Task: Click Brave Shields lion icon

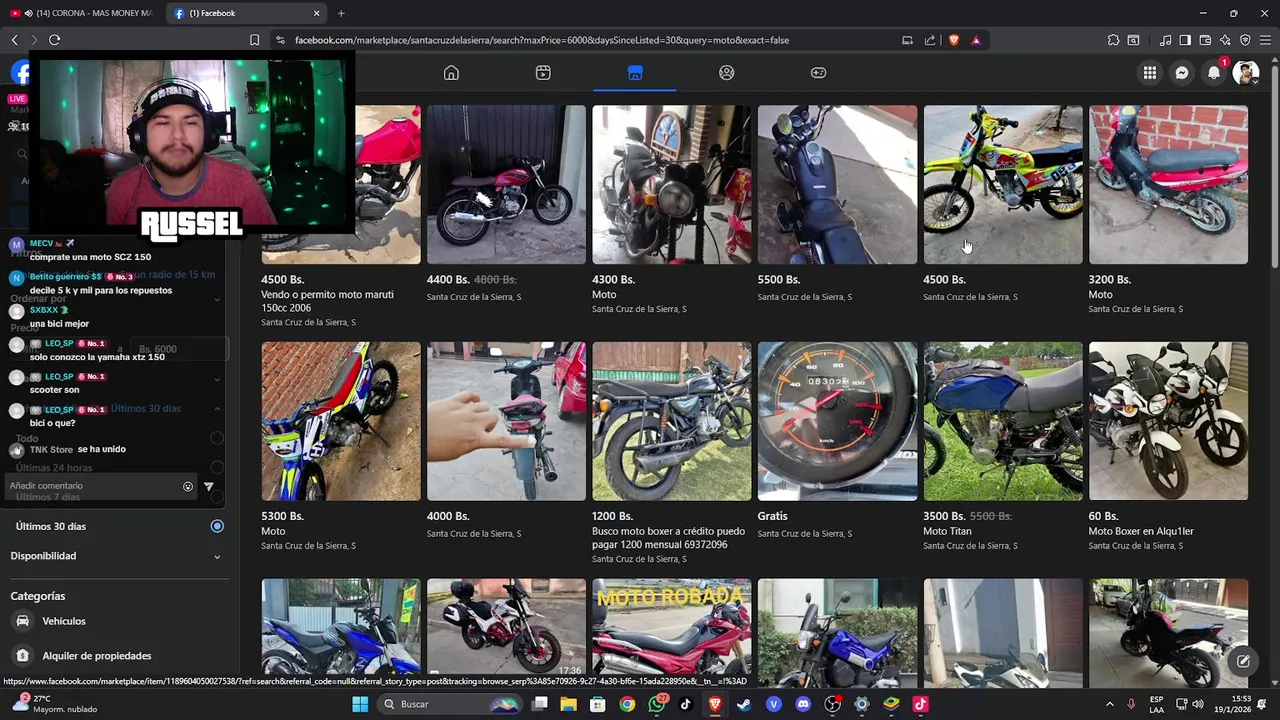Action: pos(954,40)
